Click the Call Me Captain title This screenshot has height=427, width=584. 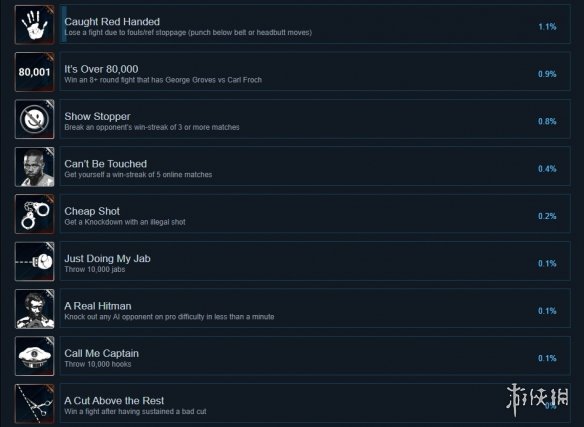click(101, 353)
